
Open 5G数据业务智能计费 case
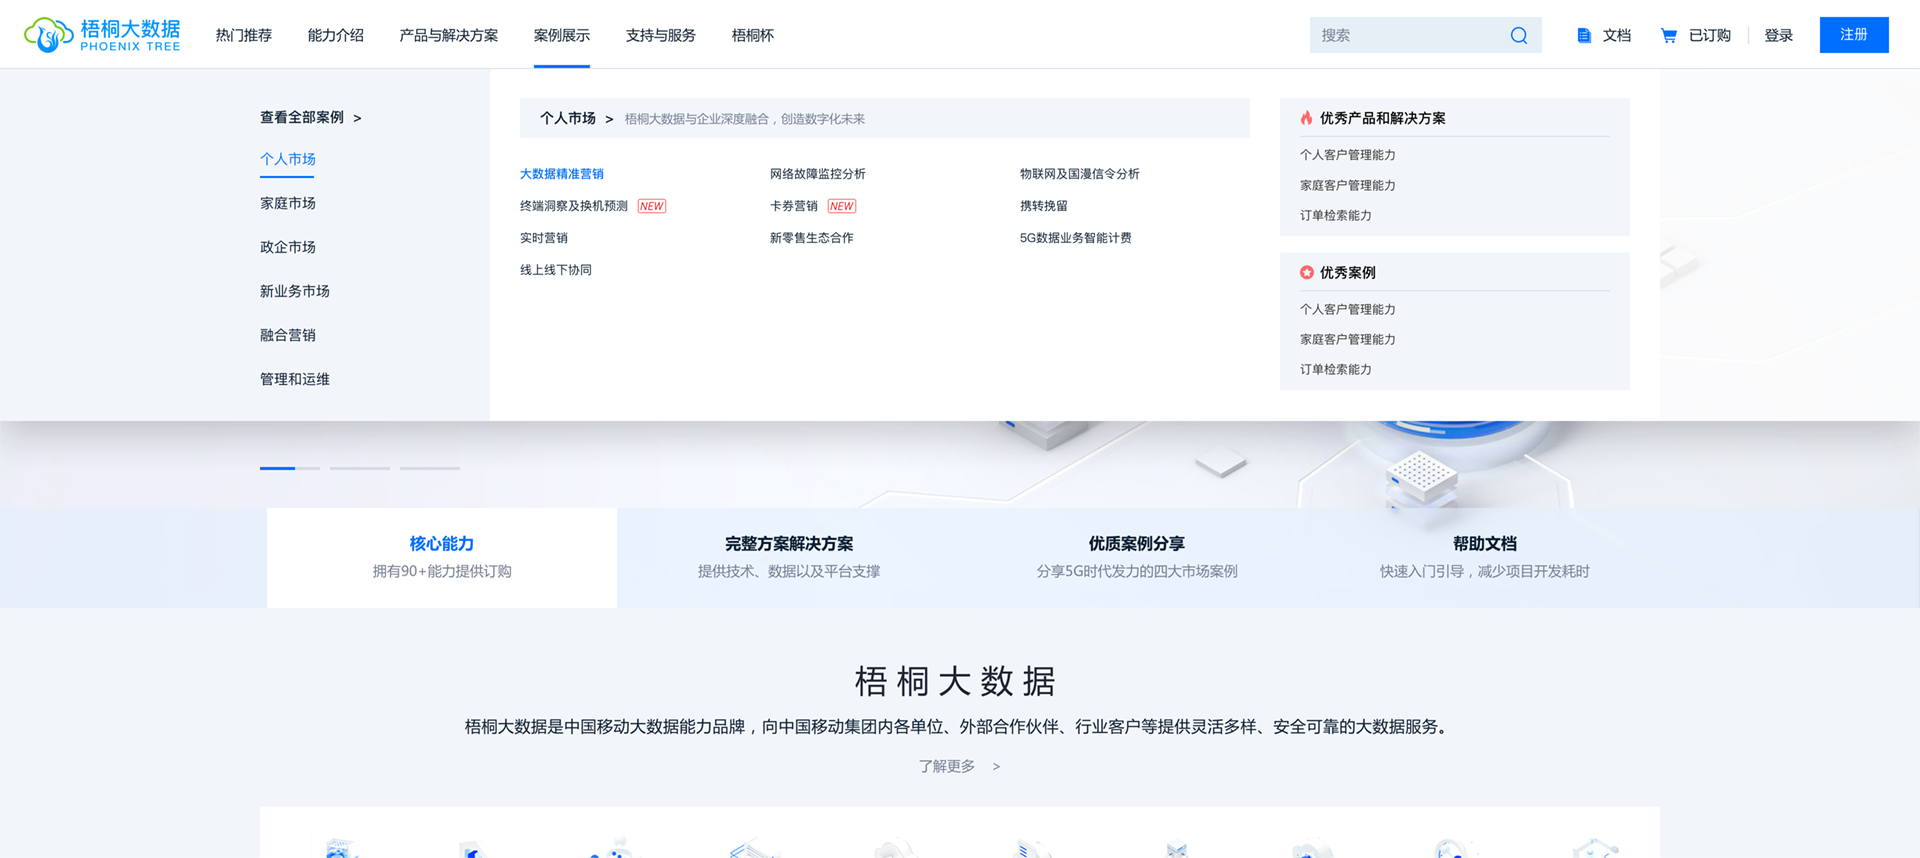coord(1076,238)
